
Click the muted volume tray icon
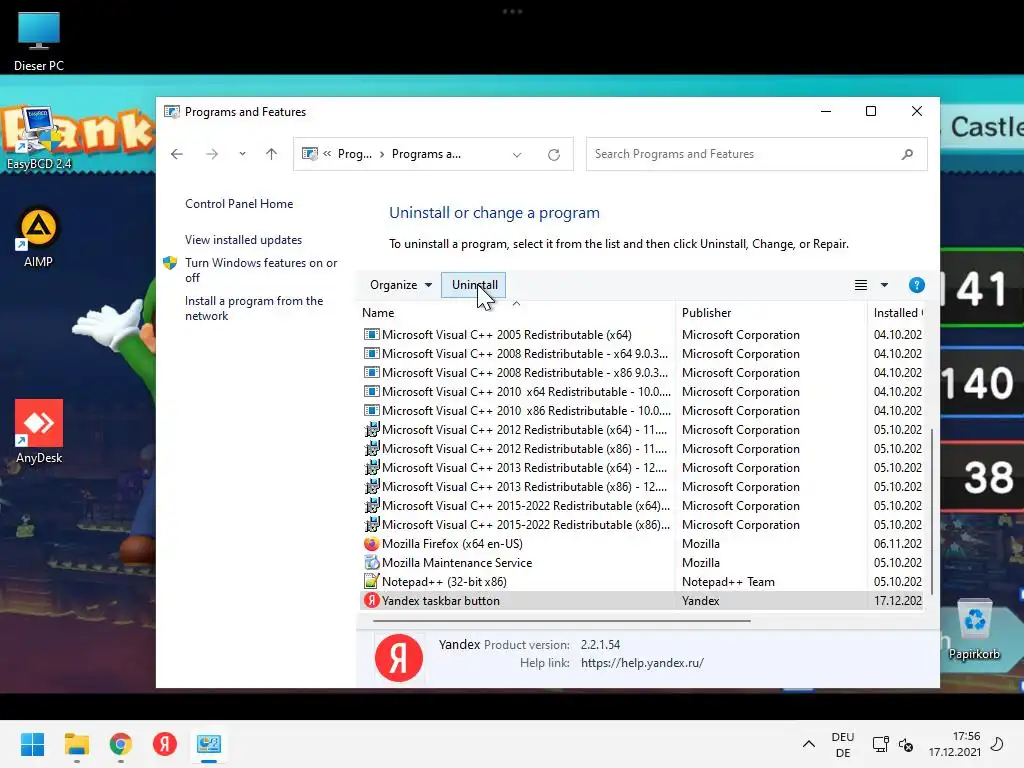pos(906,744)
